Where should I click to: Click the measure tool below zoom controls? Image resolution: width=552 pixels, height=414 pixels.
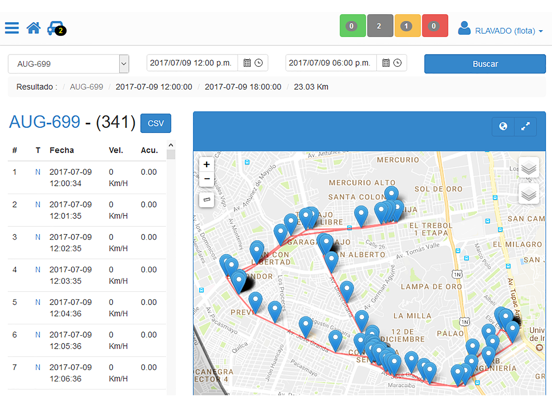tap(207, 200)
